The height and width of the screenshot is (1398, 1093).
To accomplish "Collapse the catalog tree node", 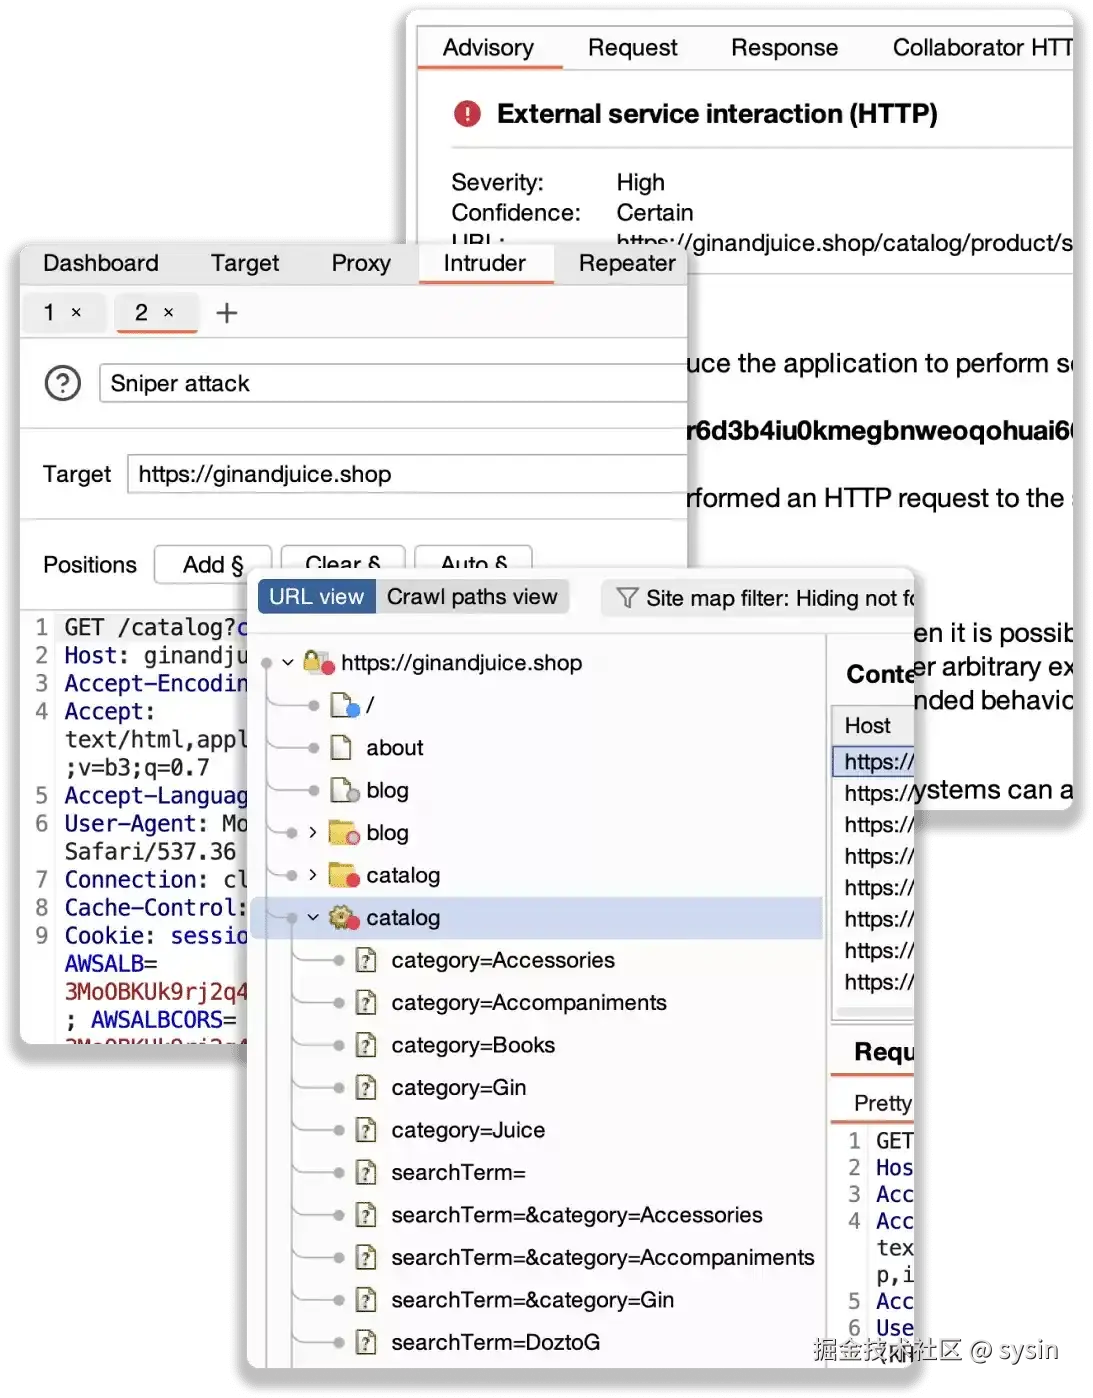I will (x=313, y=917).
